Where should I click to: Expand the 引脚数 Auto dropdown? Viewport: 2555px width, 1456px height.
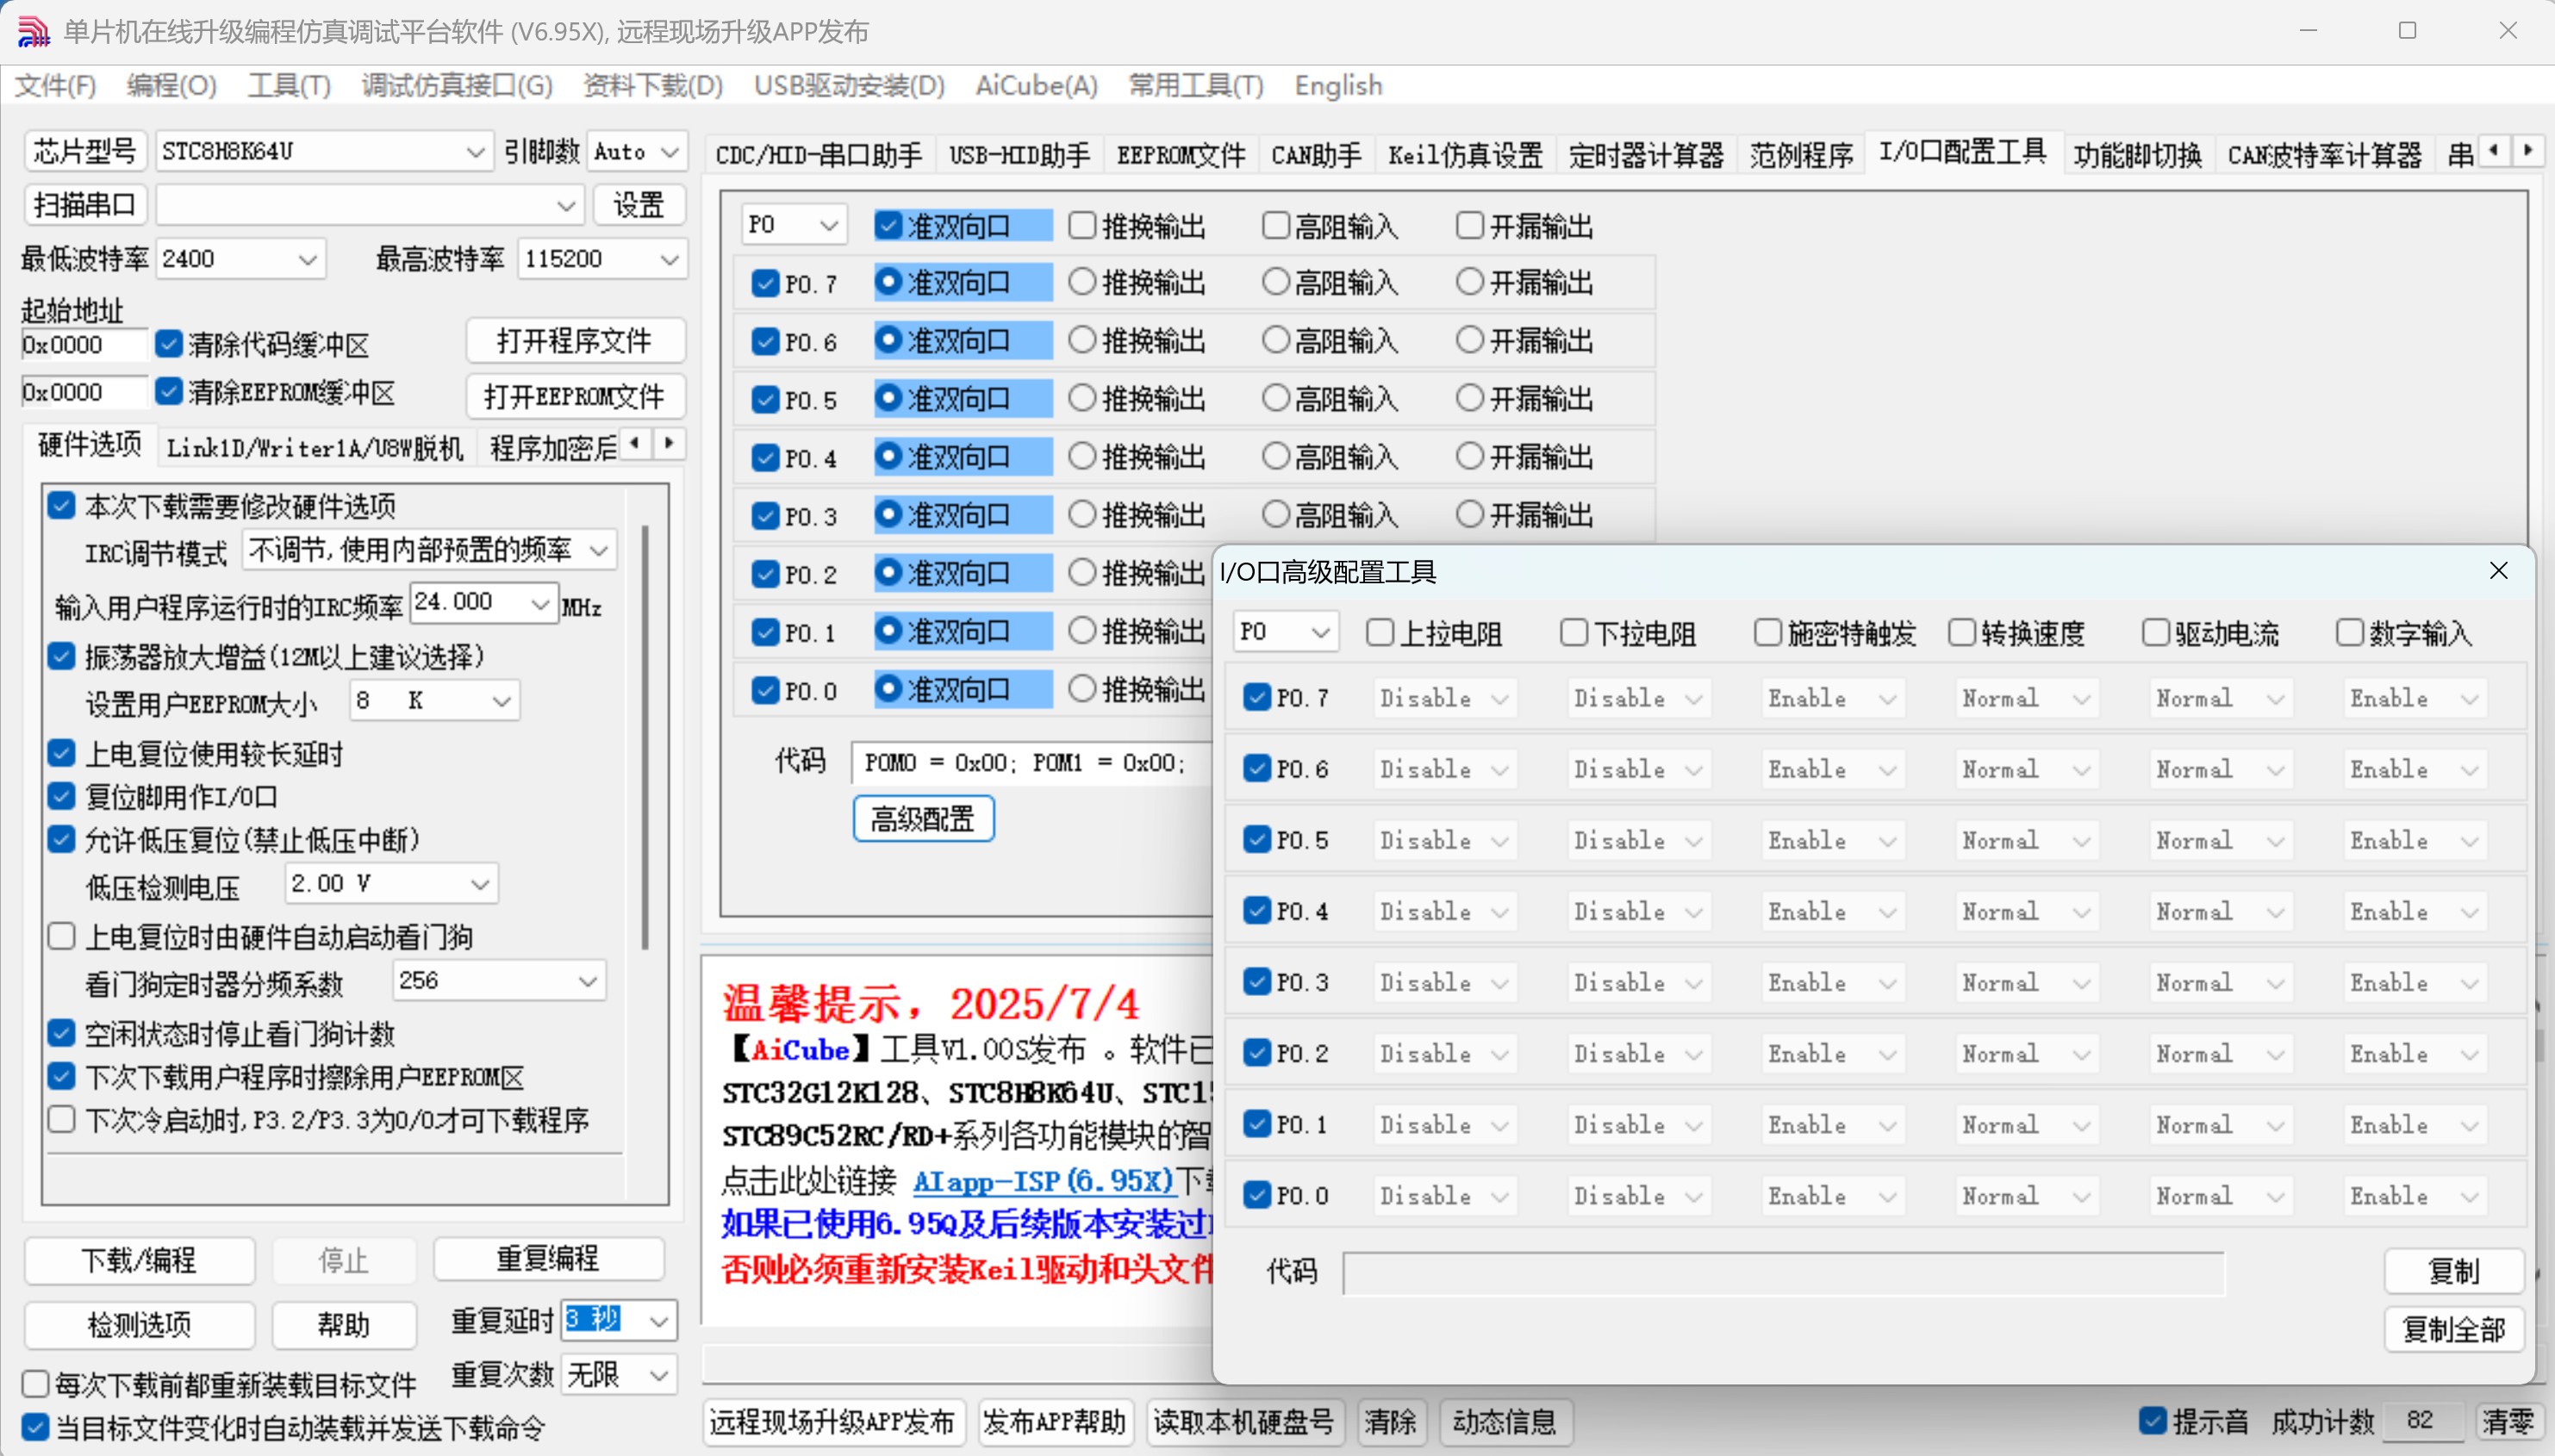tap(669, 152)
